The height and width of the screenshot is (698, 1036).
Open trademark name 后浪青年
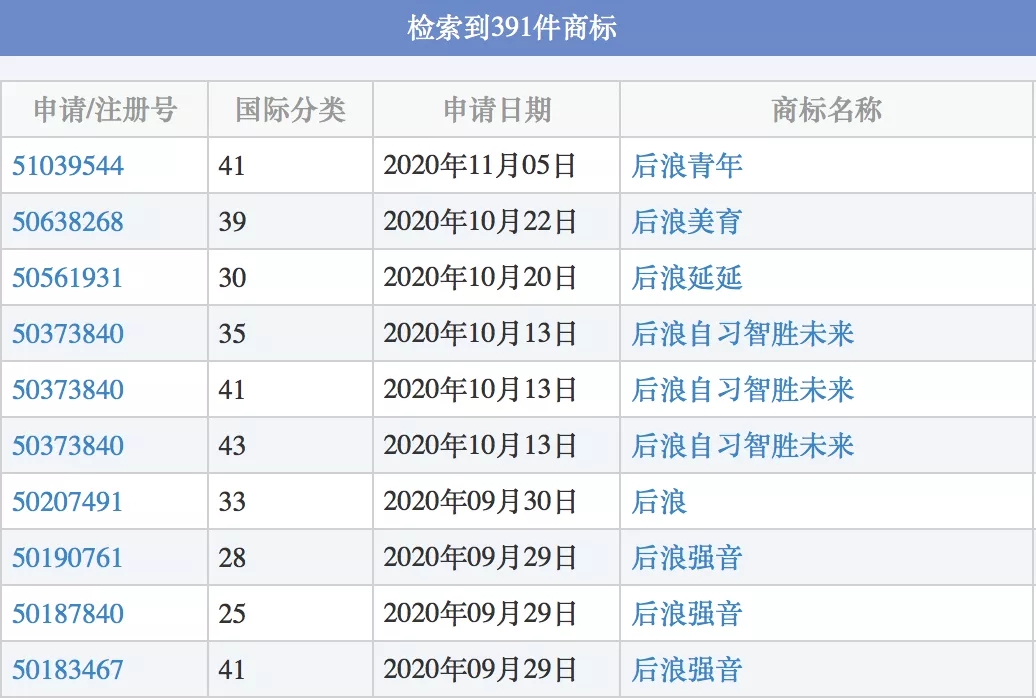point(686,166)
